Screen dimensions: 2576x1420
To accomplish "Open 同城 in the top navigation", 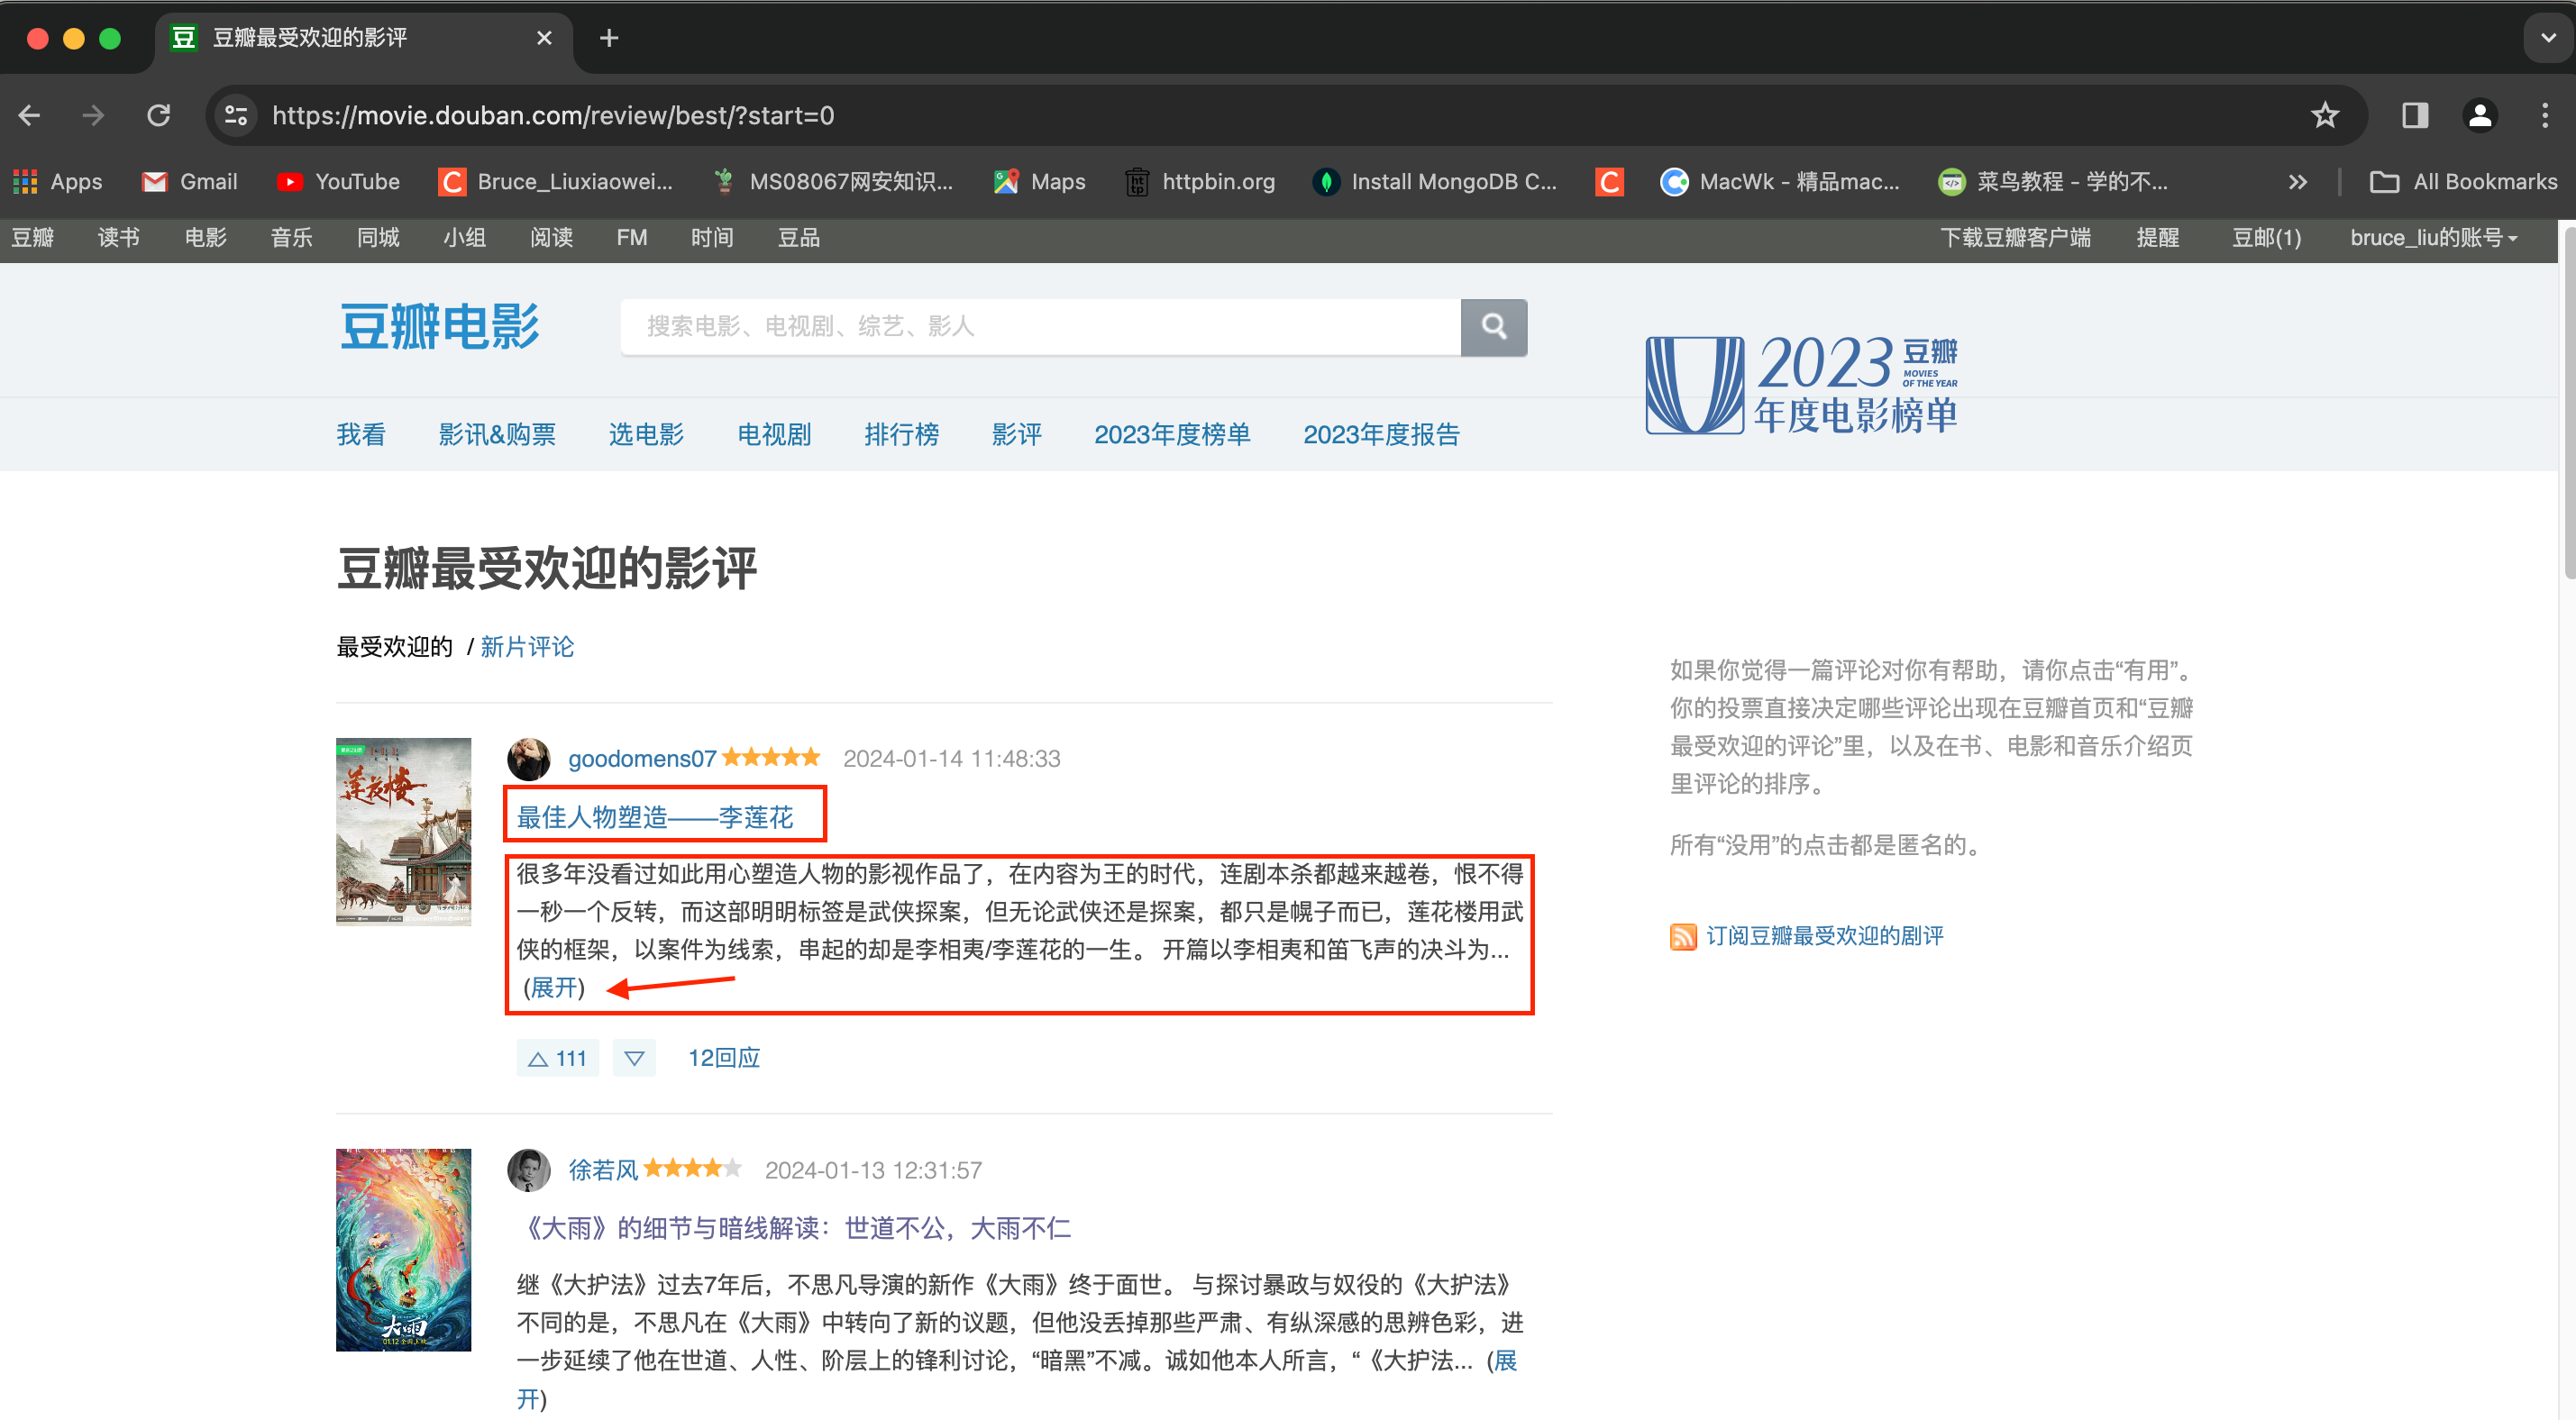I will point(378,238).
